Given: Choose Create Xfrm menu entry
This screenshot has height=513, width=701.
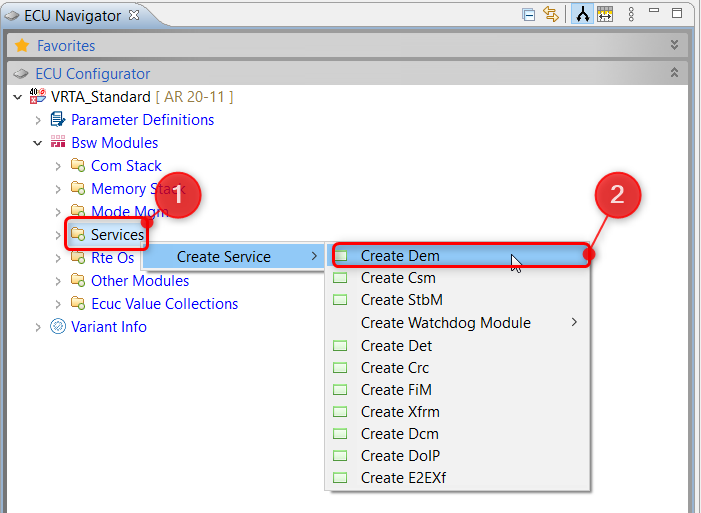Looking at the screenshot, I should pos(458,411).
